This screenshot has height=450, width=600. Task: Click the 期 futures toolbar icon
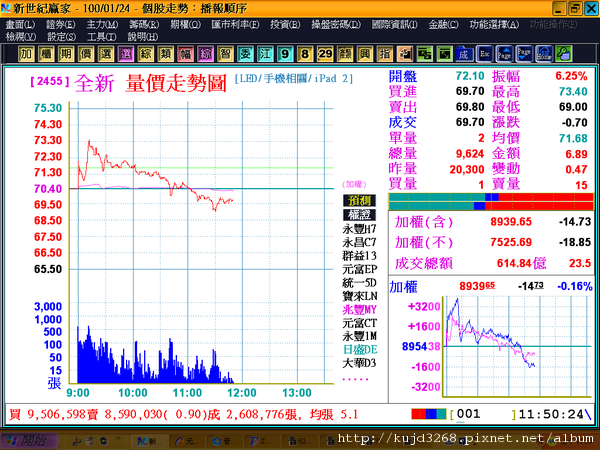(x=66, y=54)
